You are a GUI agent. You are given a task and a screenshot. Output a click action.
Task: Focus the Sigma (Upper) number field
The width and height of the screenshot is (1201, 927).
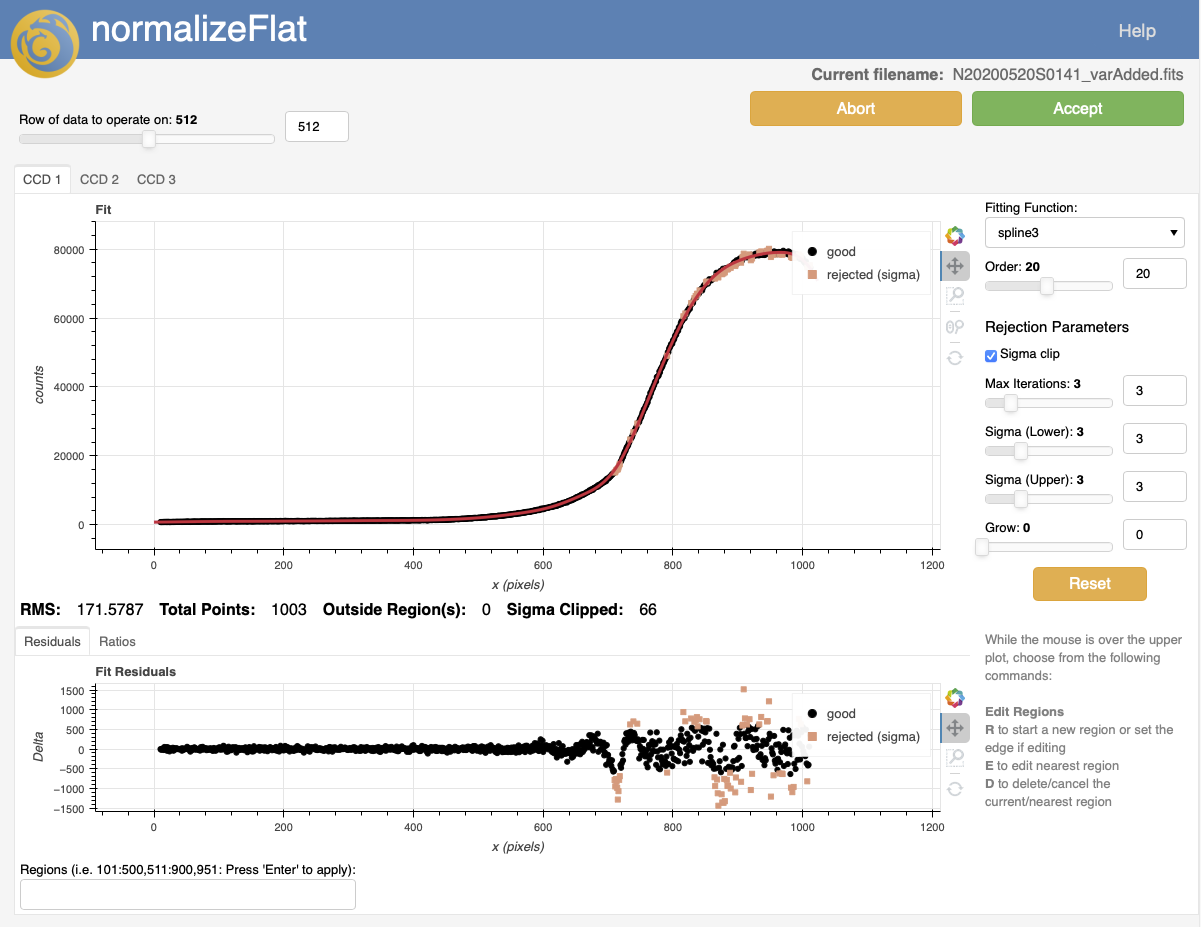[x=1155, y=487]
